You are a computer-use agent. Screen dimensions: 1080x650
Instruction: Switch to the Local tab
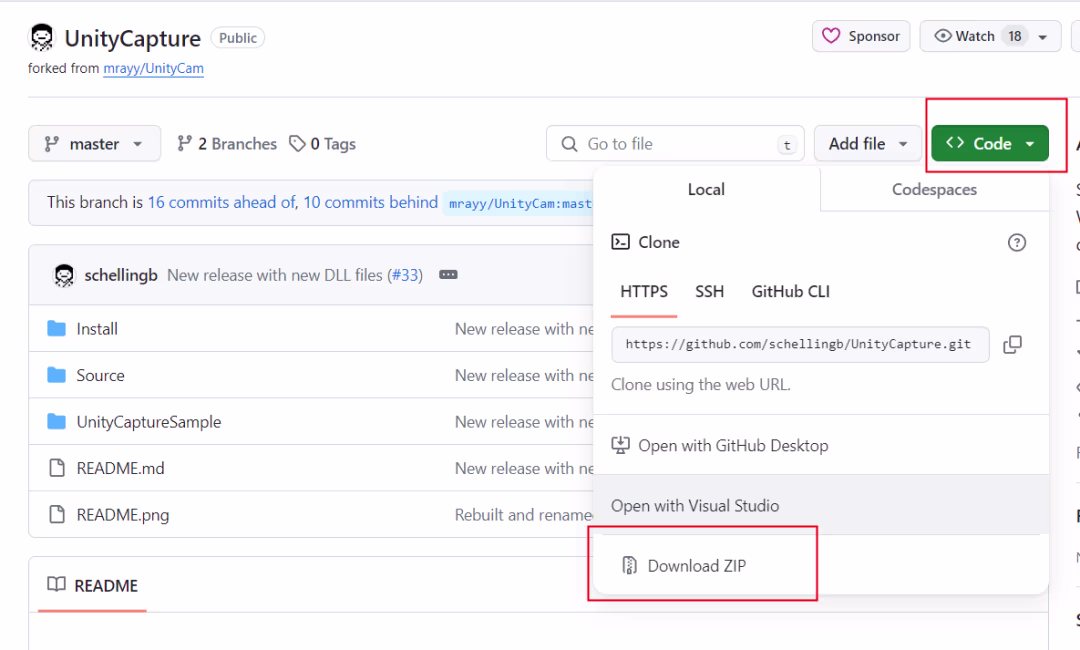pyautogui.click(x=706, y=189)
